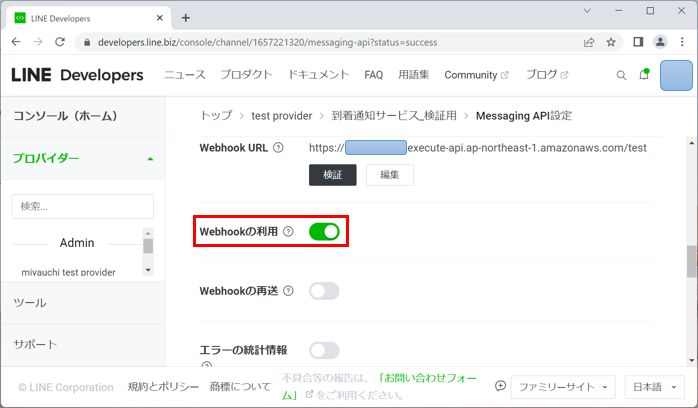Open the Chrome profile icon
The image size is (698, 408).
(x=660, y=42)
